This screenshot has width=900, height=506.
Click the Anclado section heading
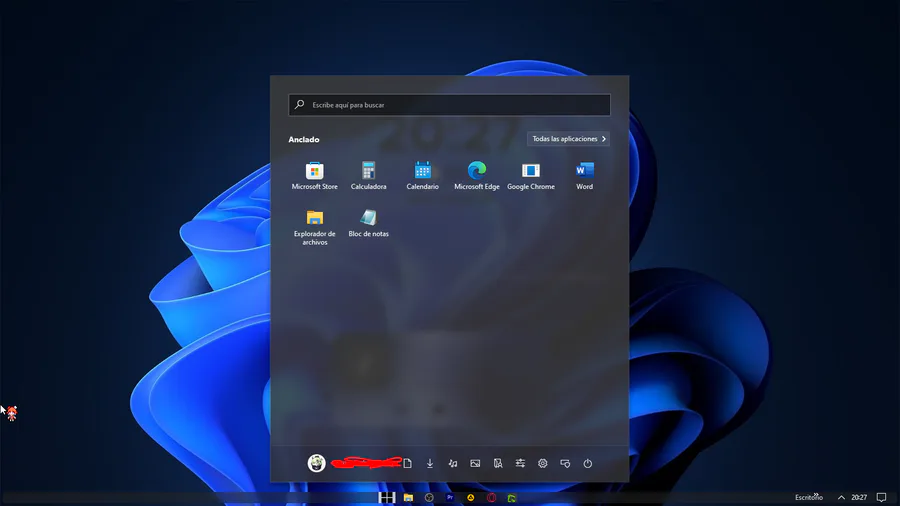(304, 139)
